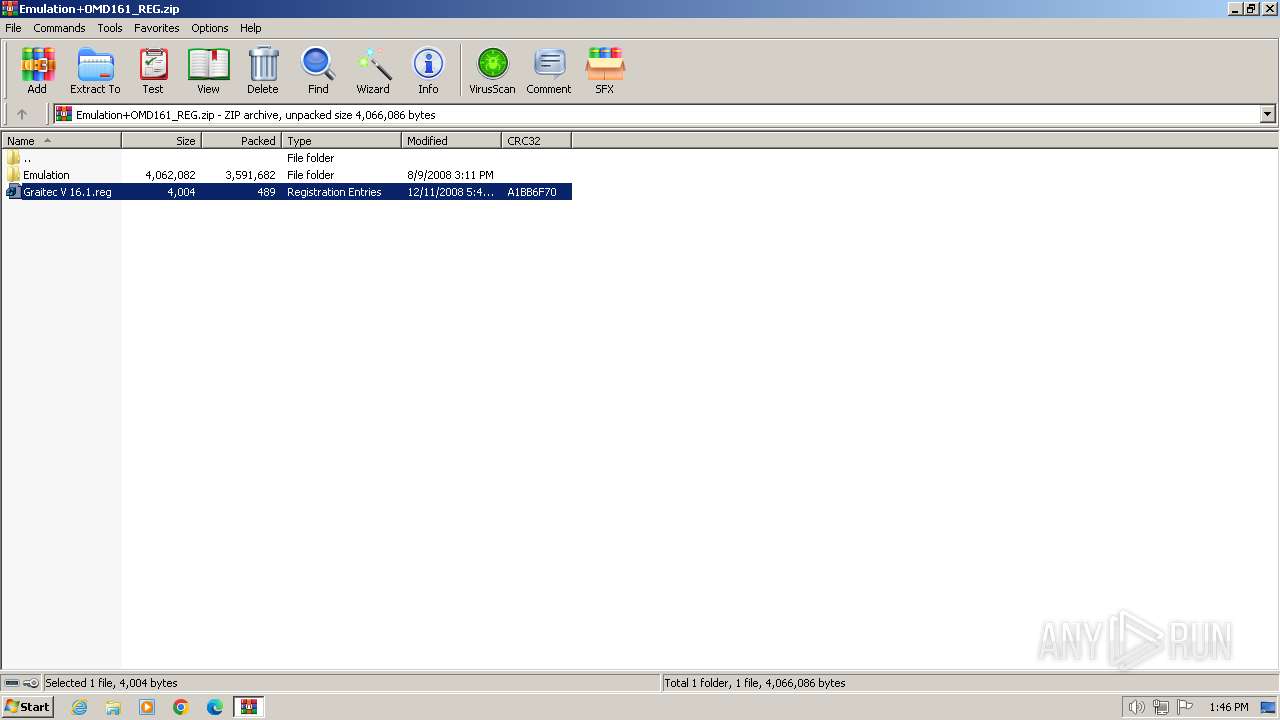Open the View file tool

[208, 71]
